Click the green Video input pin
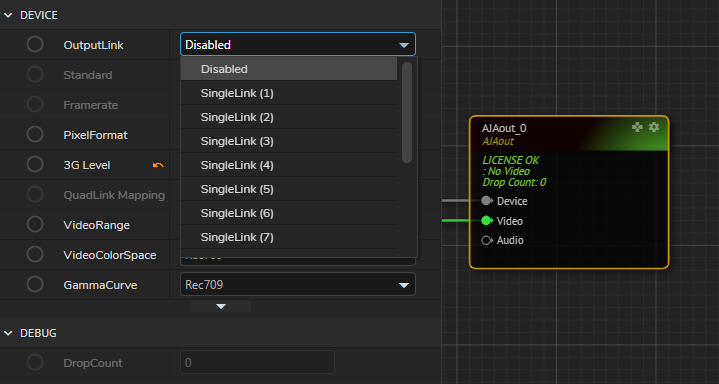This screenshot has height=384, width=719. 487,221
